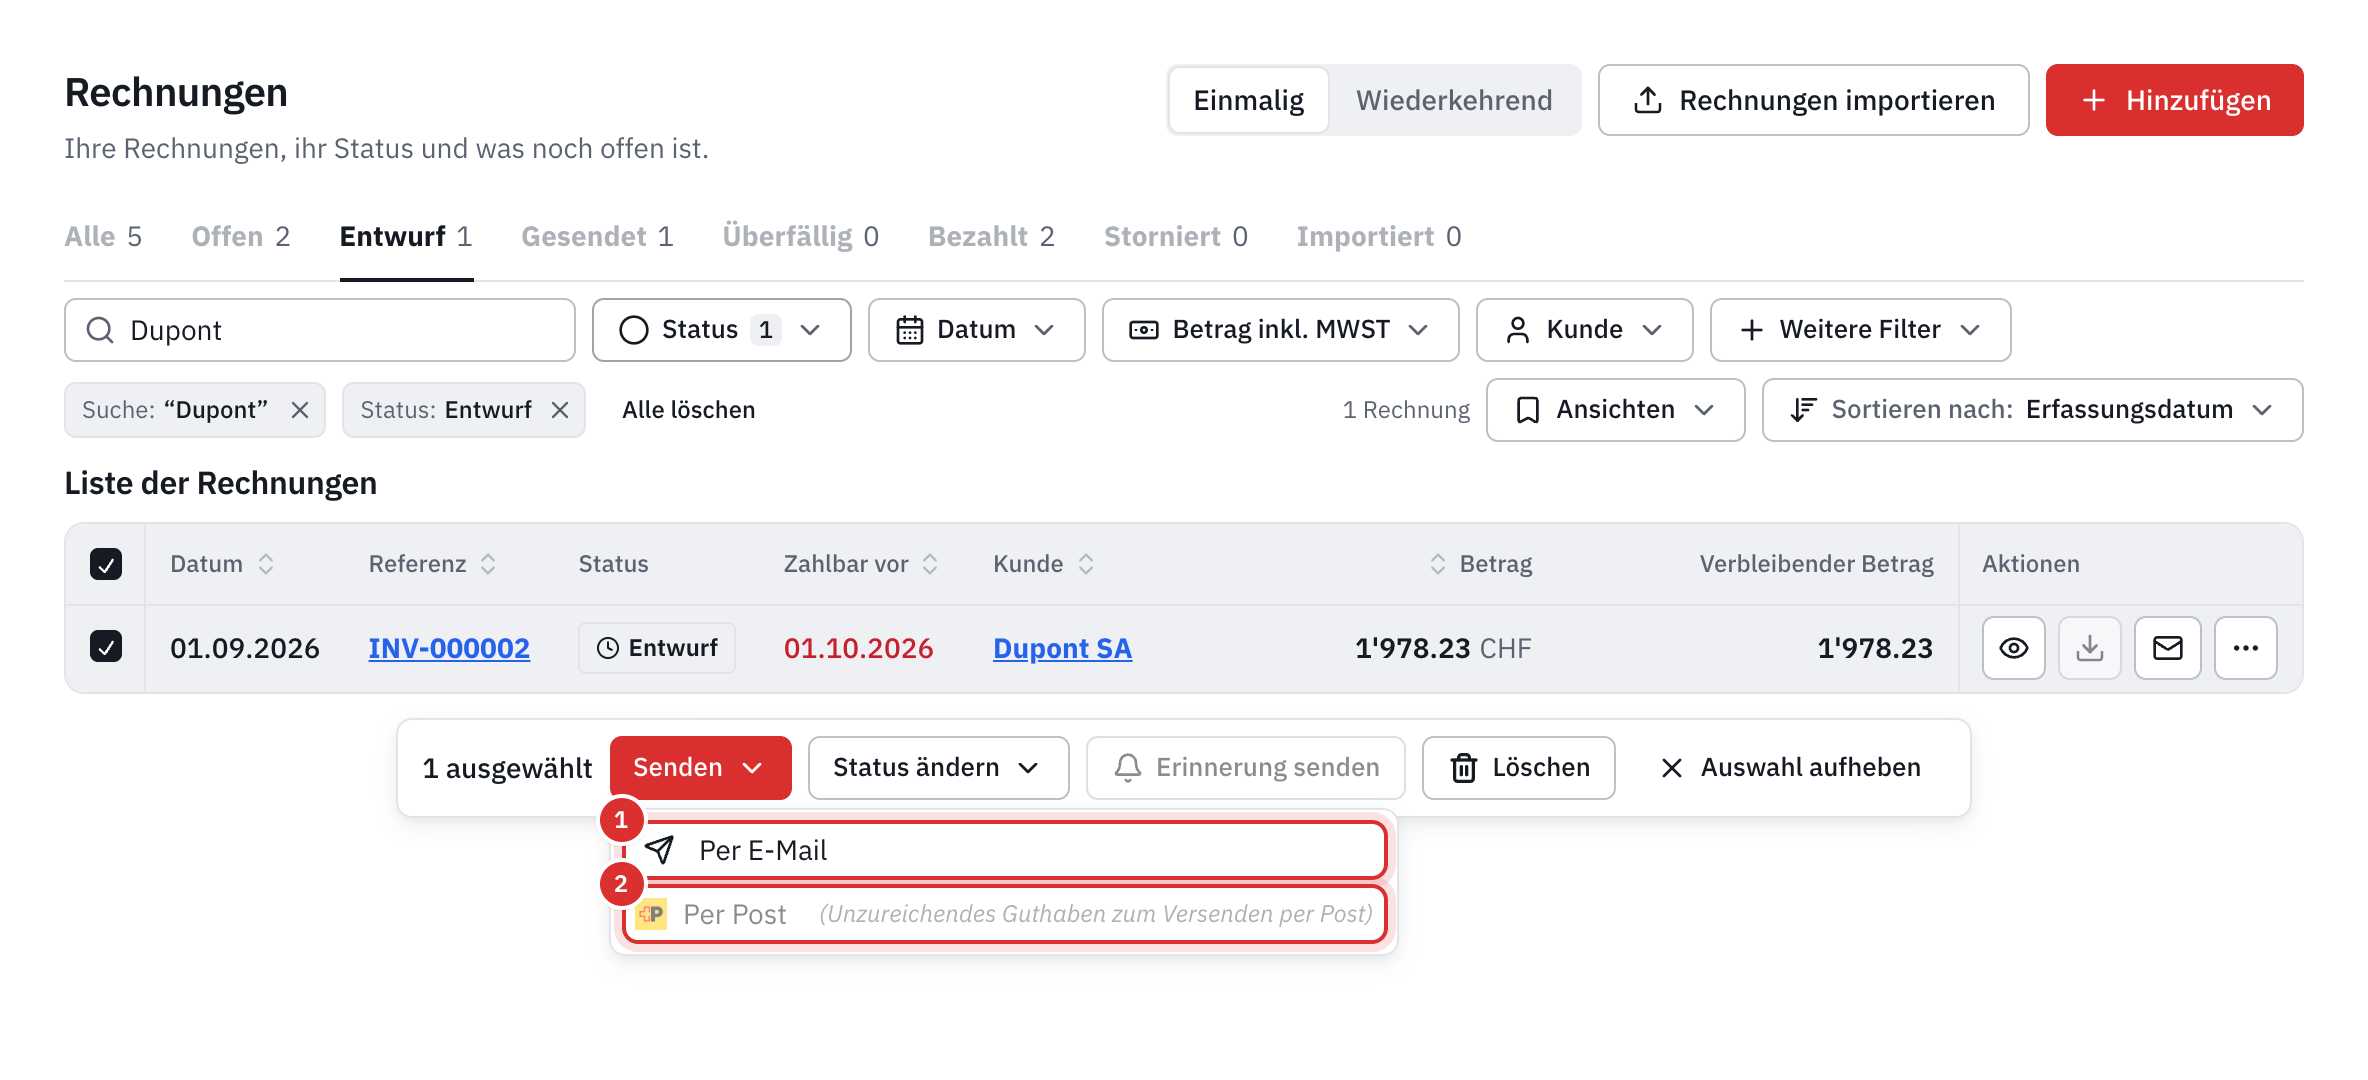
Task: Open more actions menu for INV-000002
Action: (x=2245, y=648)
